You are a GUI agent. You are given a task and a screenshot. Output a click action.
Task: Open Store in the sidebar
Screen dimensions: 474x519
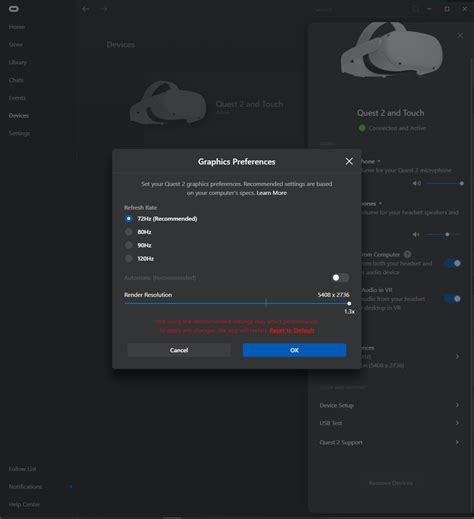point(16,44)
